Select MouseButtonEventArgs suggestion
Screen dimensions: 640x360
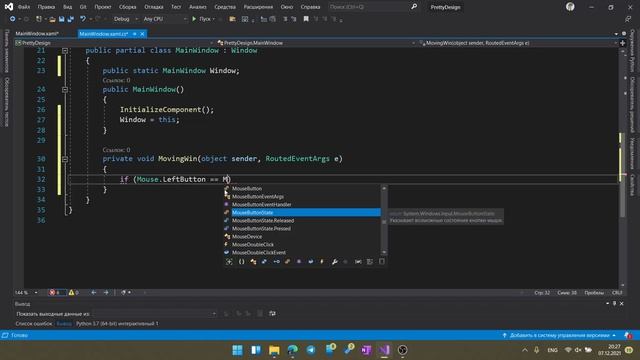pos(302,197)
